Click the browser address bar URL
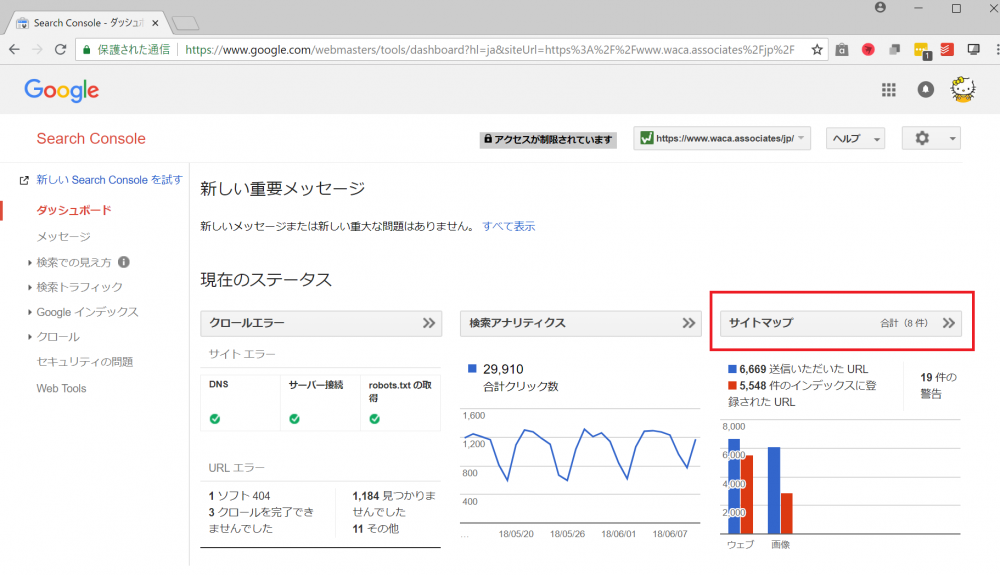 coord(490,50)
